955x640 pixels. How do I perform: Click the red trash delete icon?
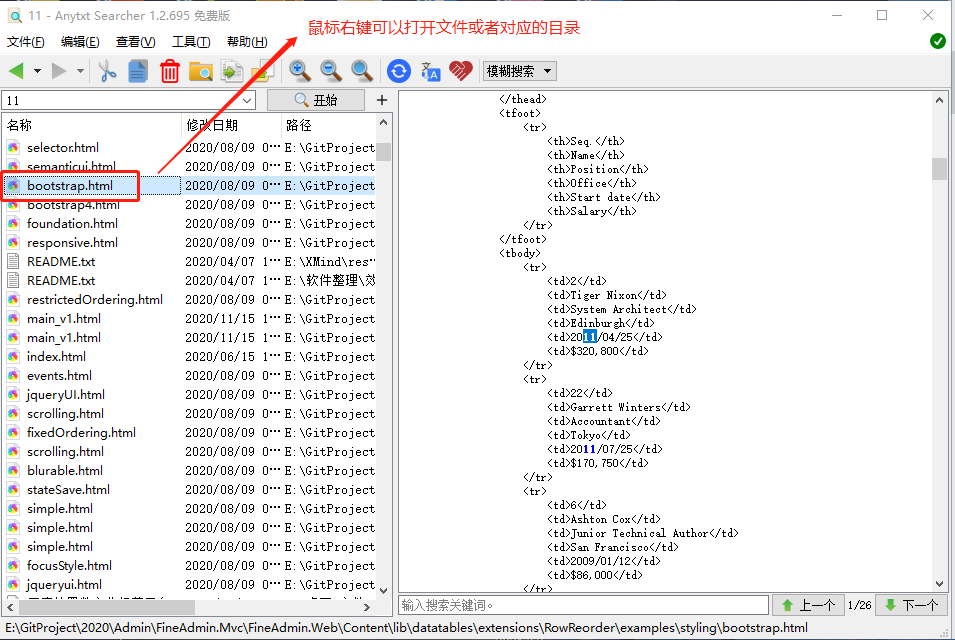pos(170,71)
